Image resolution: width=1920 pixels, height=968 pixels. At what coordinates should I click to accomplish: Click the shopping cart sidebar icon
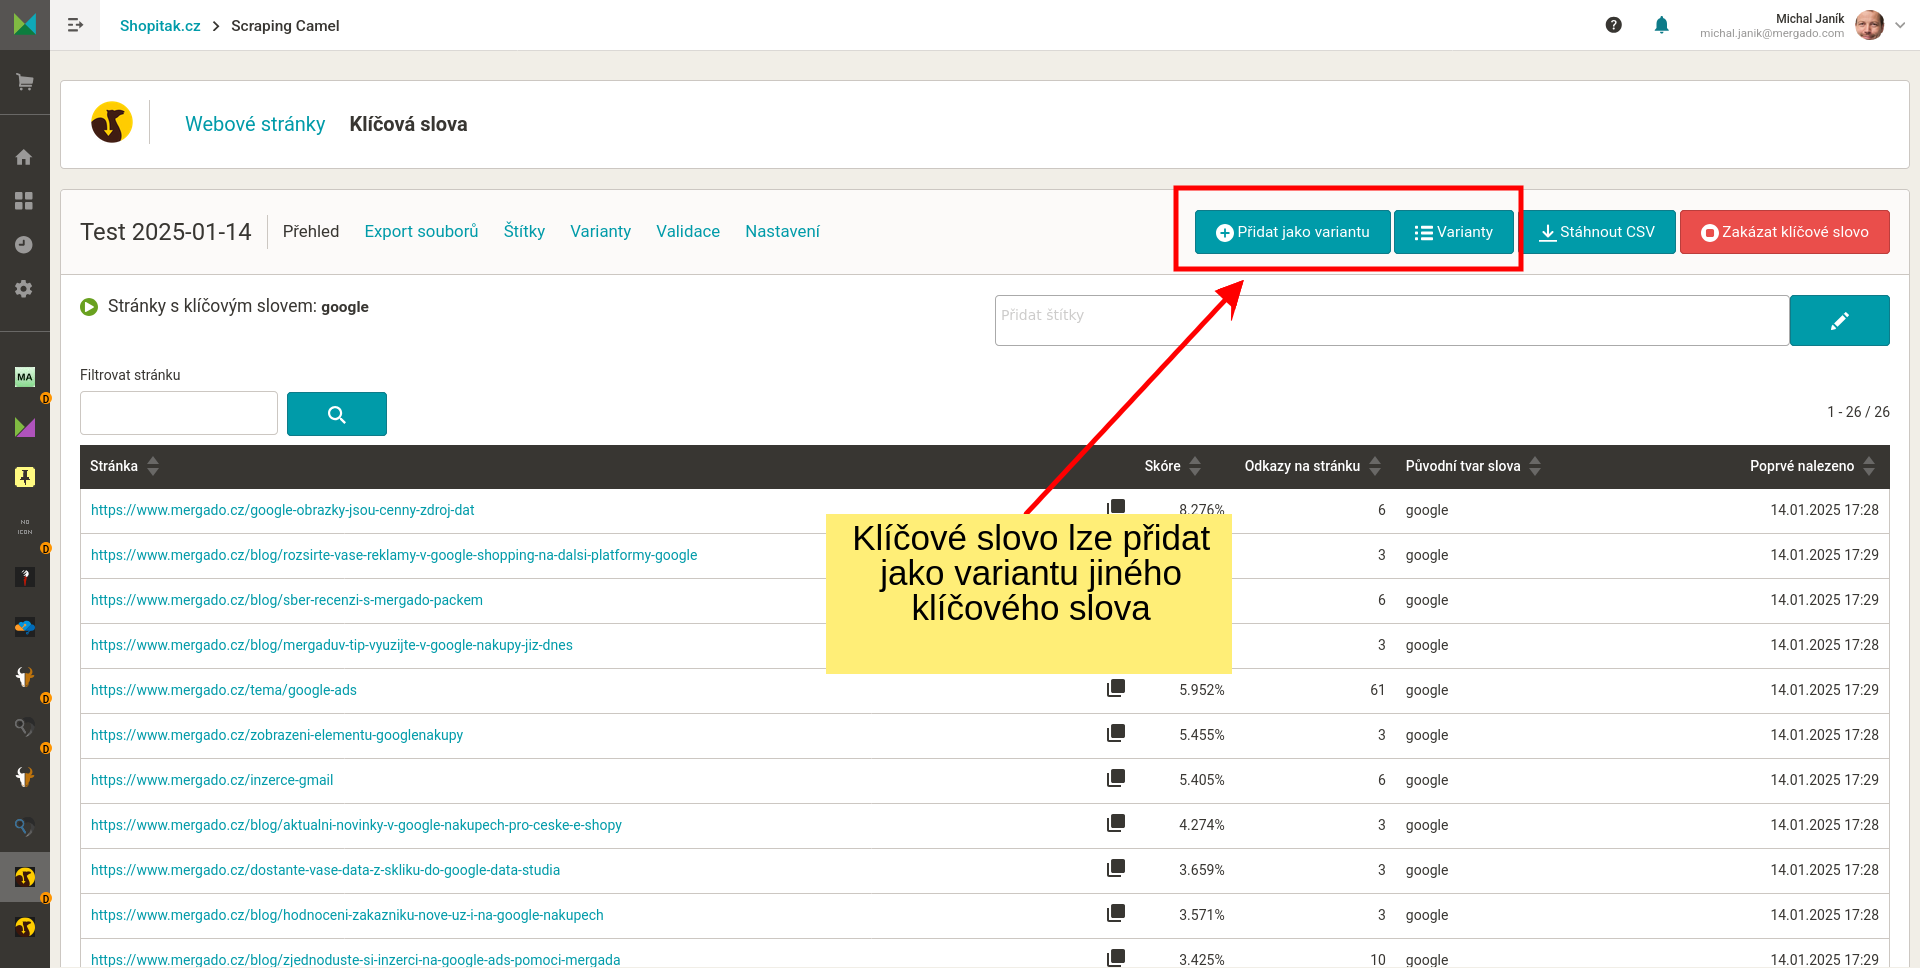point(25,82)
